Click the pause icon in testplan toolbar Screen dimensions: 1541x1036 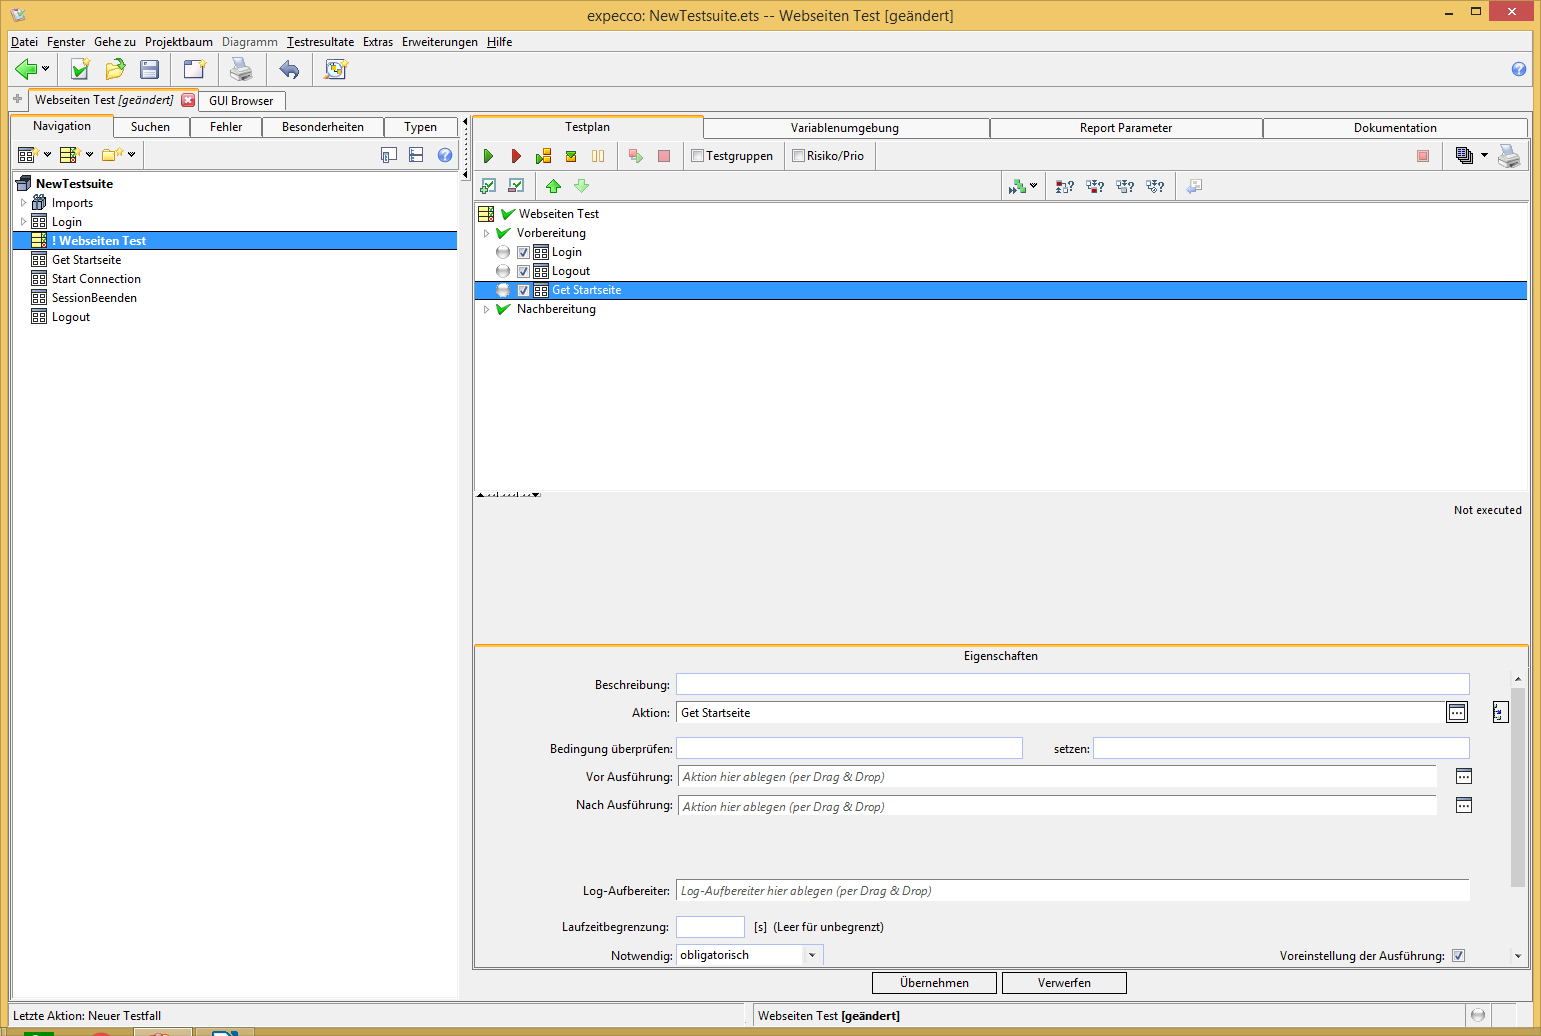tap(598, 156)
